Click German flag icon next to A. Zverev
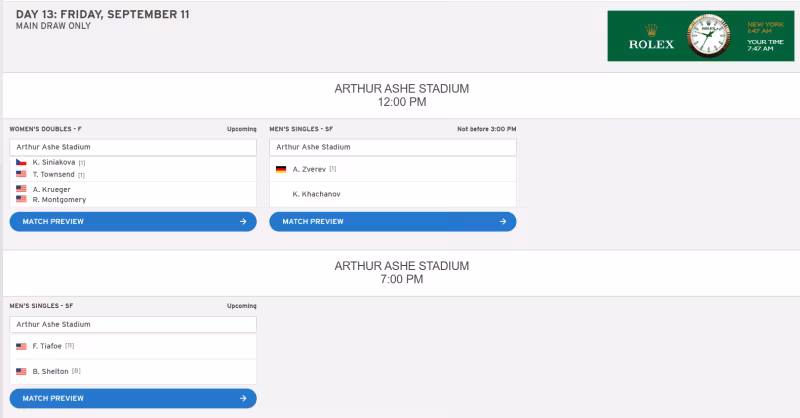The height and width of the screenshot is (418, 800). (281, 169)
